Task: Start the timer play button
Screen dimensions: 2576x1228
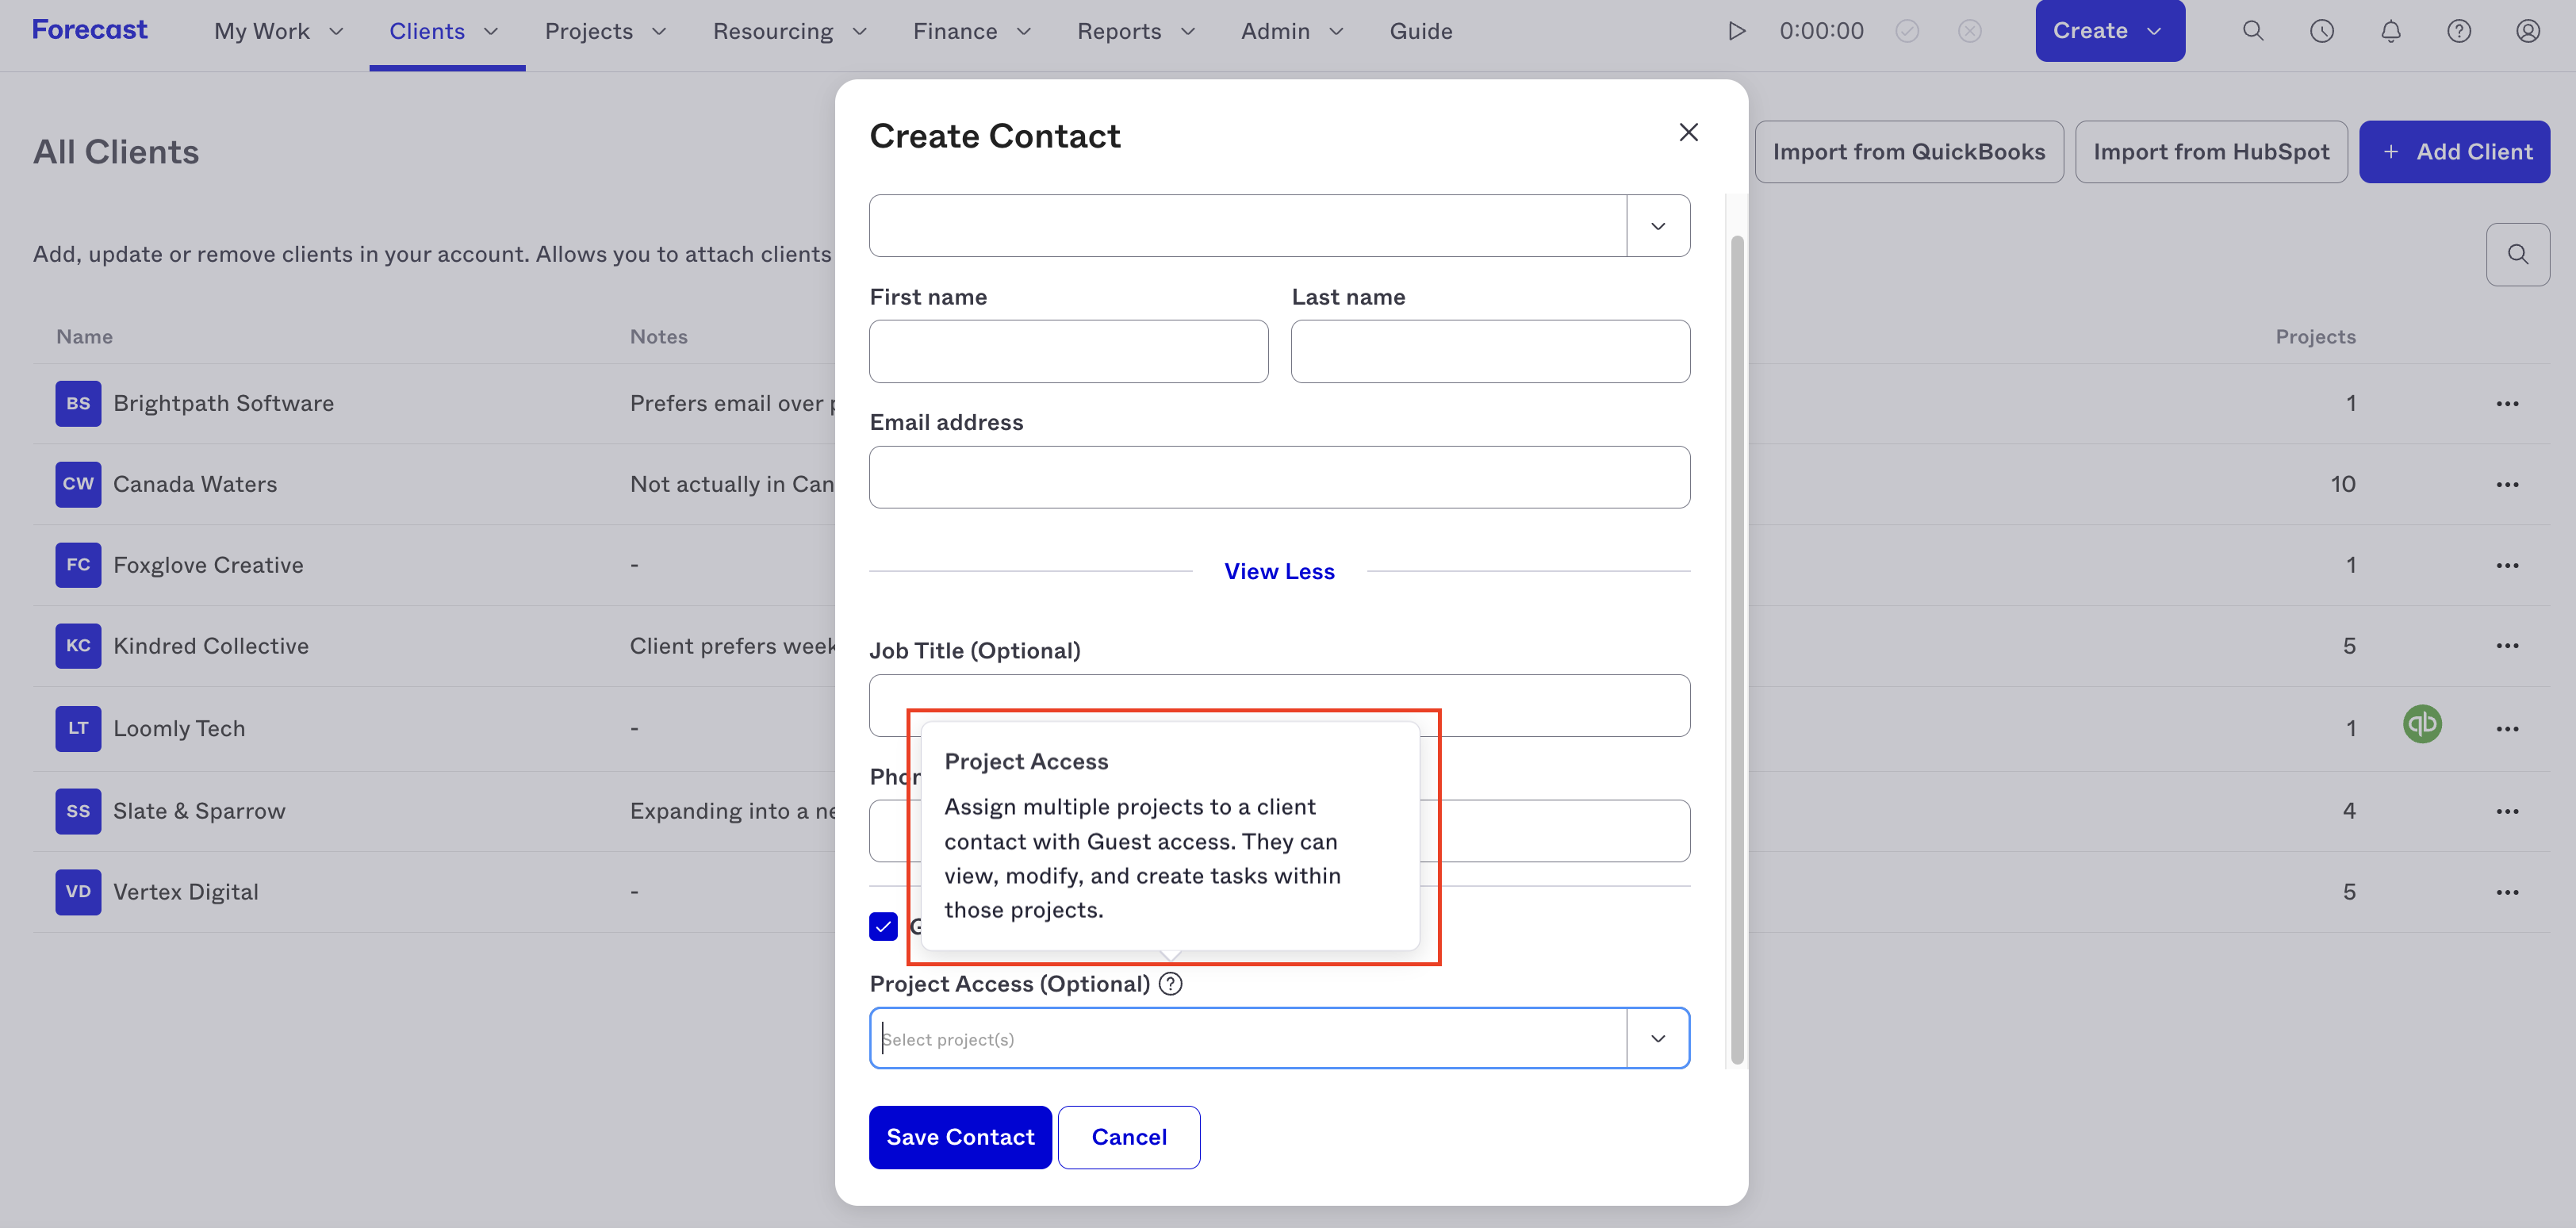Action: pos(1737,31)
